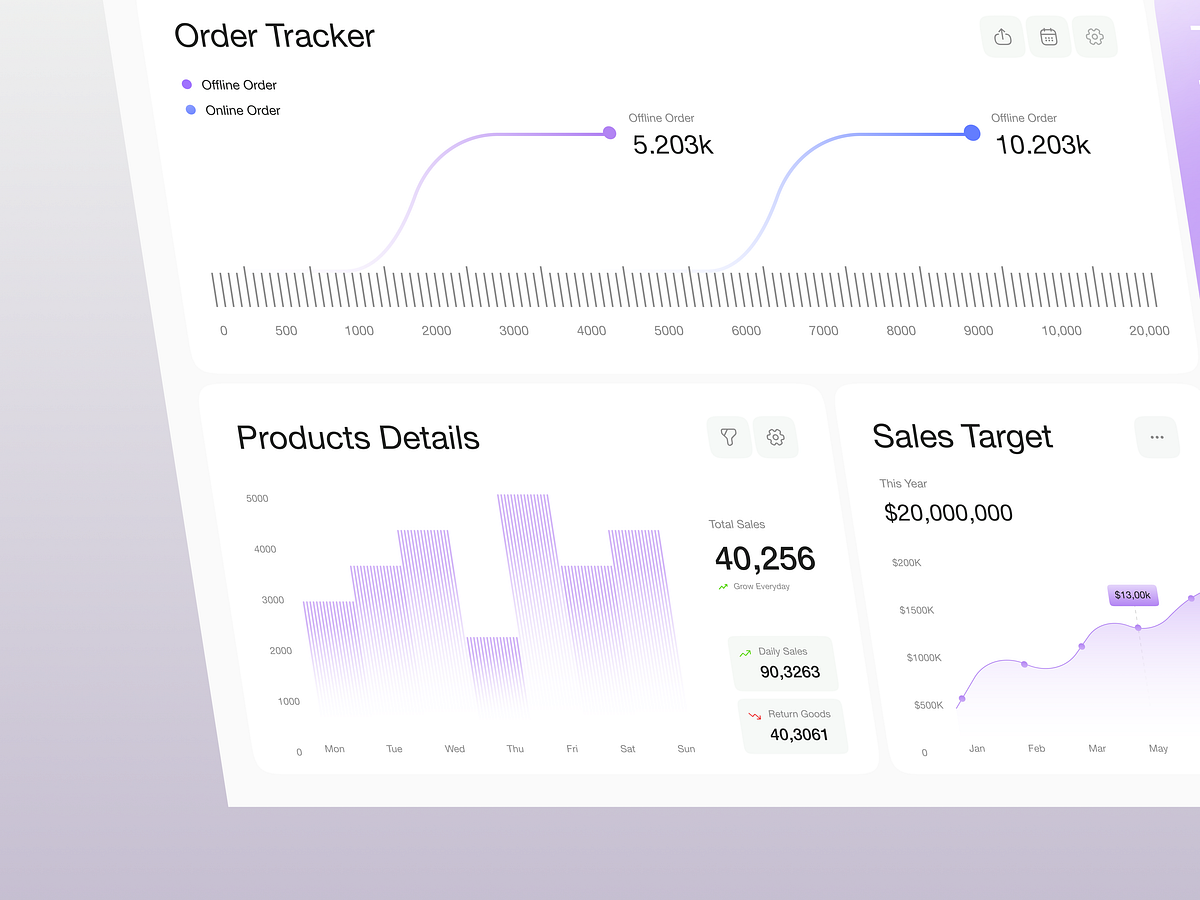Click the share/export icon on Order Tracker
The image size is (1200, 900).
(1003, 36)
